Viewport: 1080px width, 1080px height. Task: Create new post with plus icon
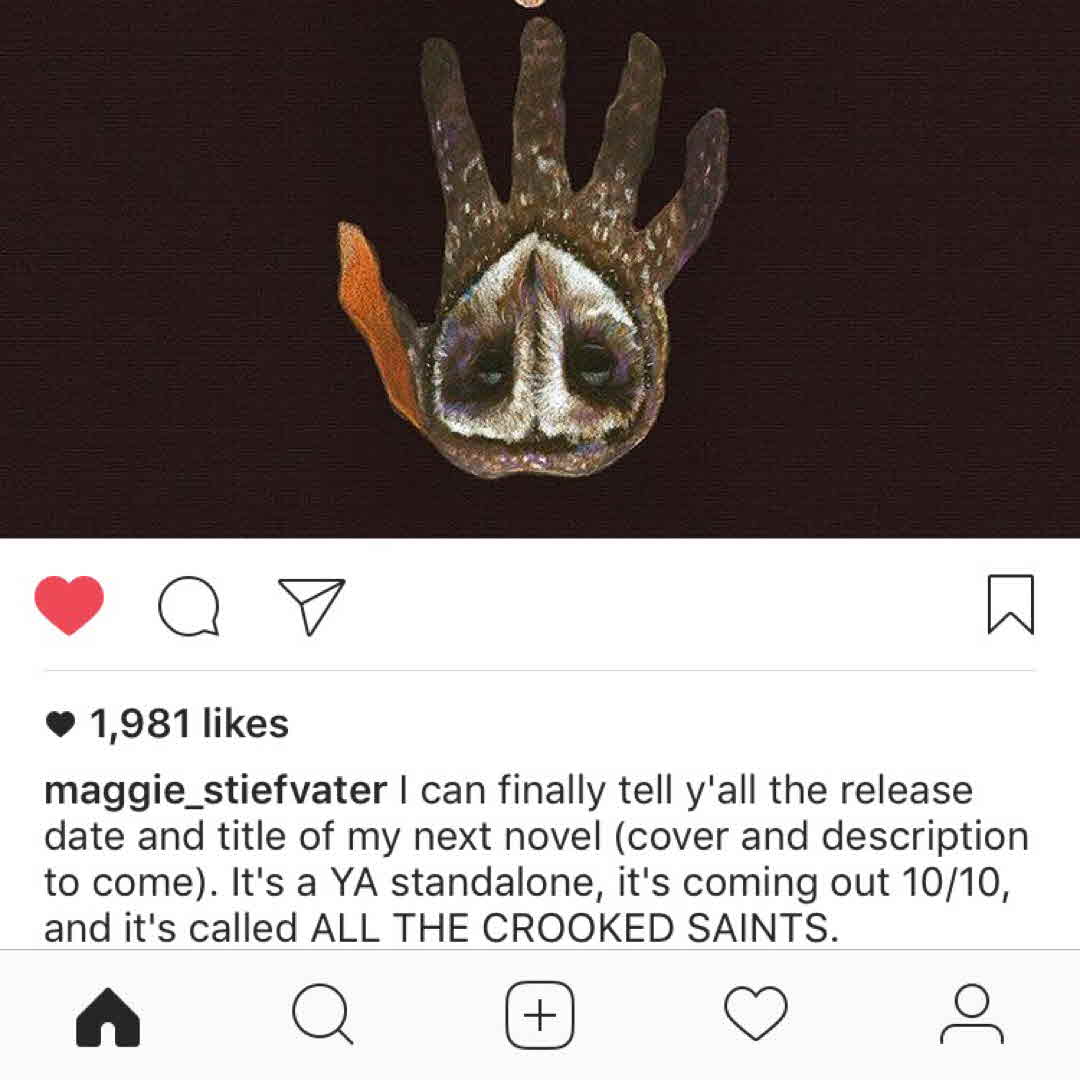point(540,1015)
